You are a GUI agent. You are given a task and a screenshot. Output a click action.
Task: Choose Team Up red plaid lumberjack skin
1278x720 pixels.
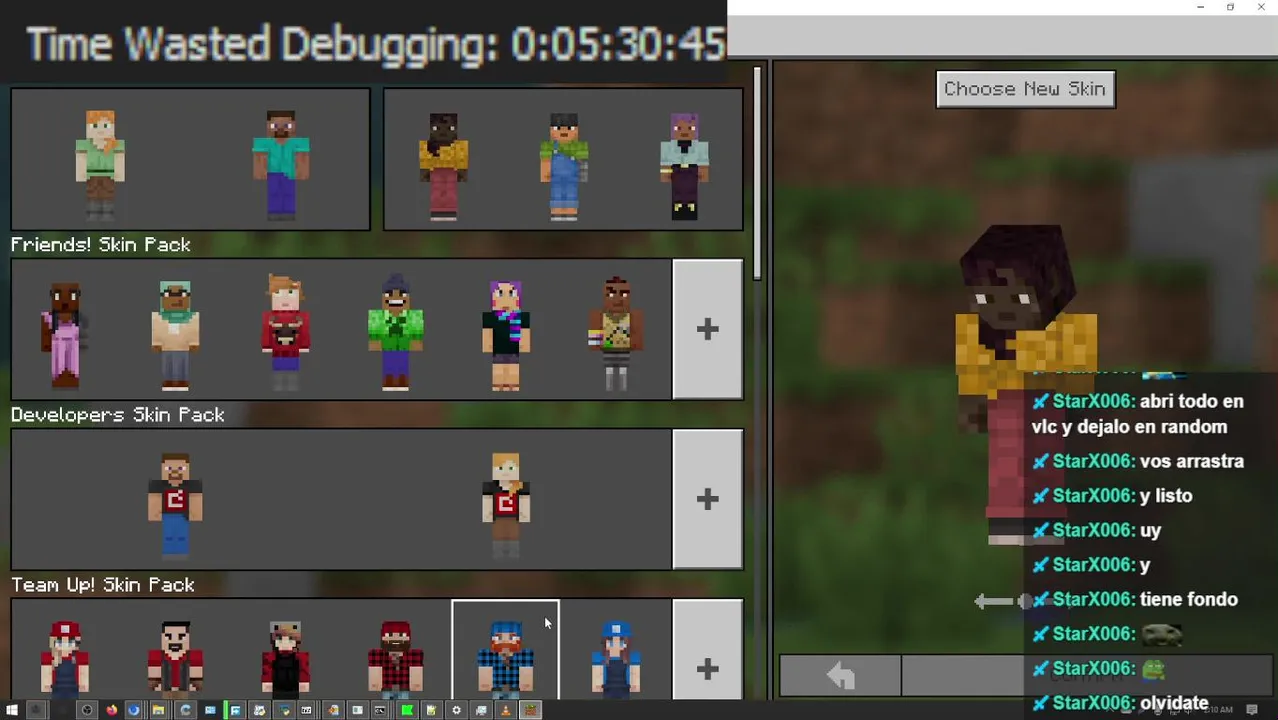(x=395, y=658)
